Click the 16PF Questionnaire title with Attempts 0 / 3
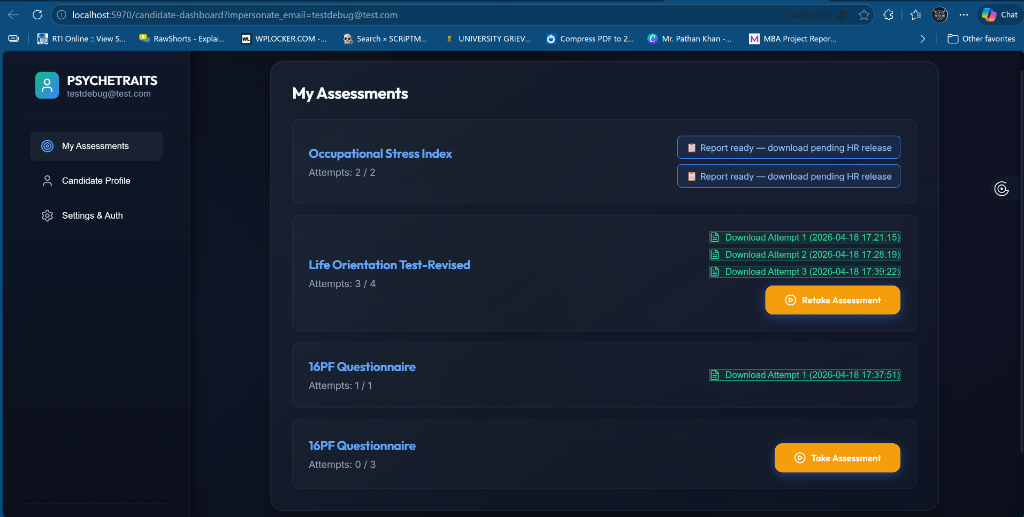 (362, 446)
